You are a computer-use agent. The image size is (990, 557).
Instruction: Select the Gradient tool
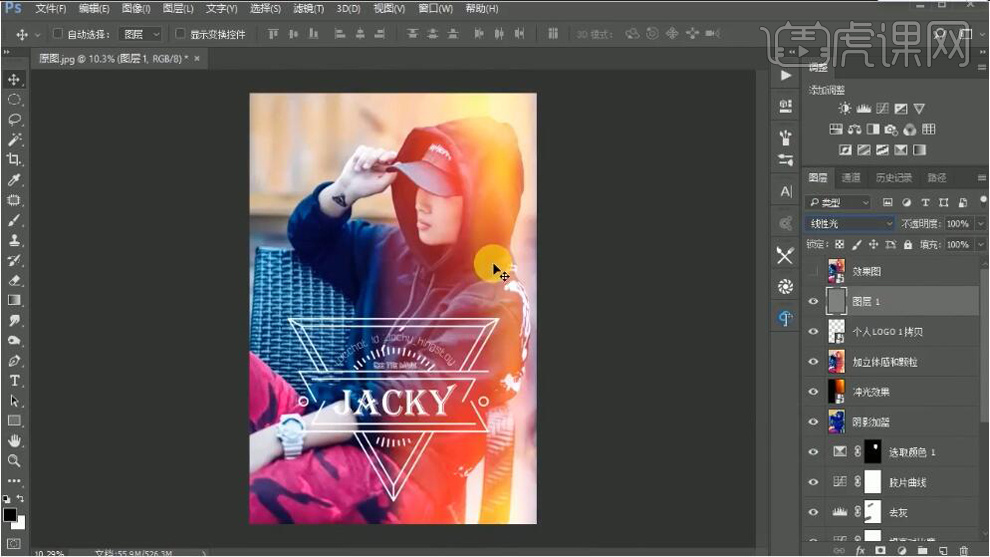(x=14, y=300)
